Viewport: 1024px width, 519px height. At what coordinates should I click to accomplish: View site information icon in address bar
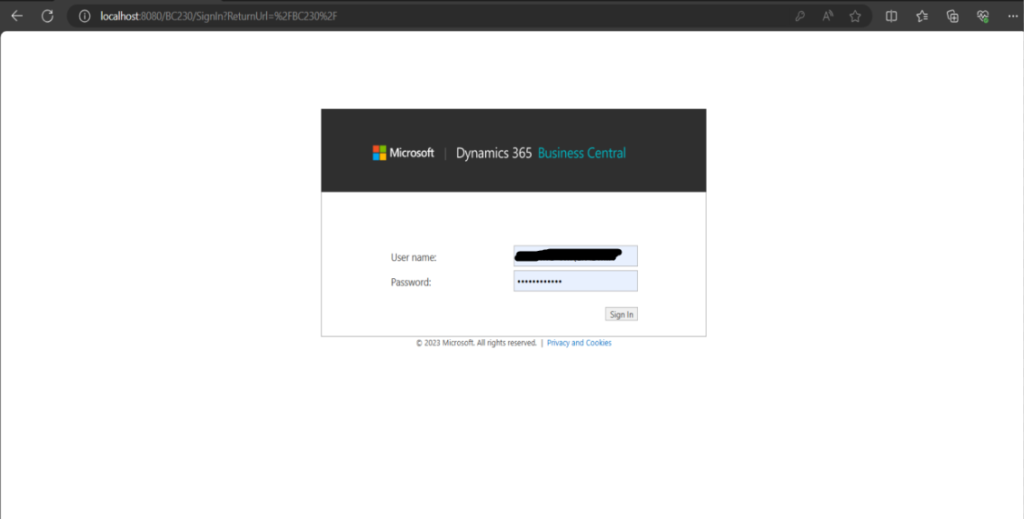tap(84, 16)
